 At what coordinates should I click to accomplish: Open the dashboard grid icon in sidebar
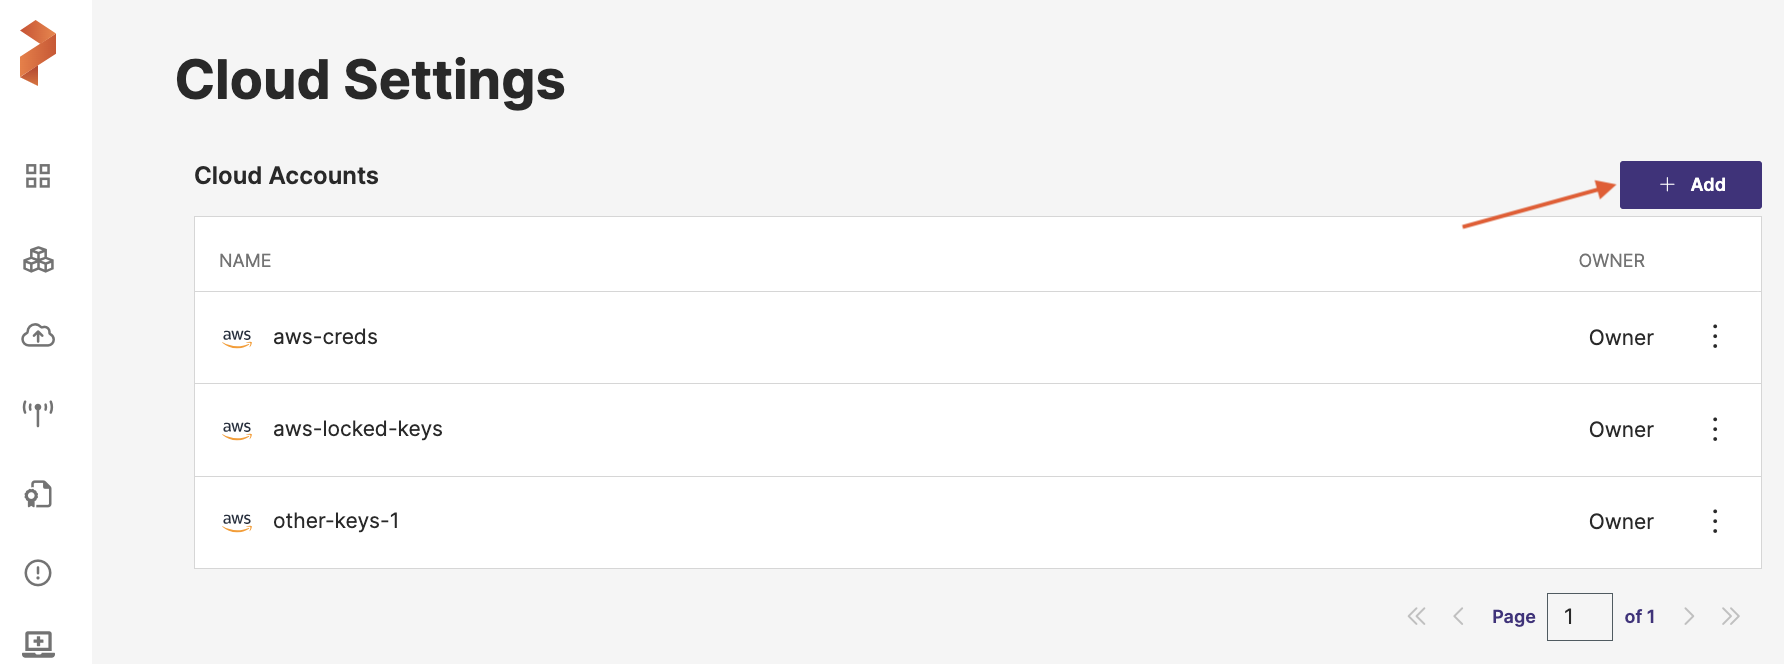click(38, 176)
